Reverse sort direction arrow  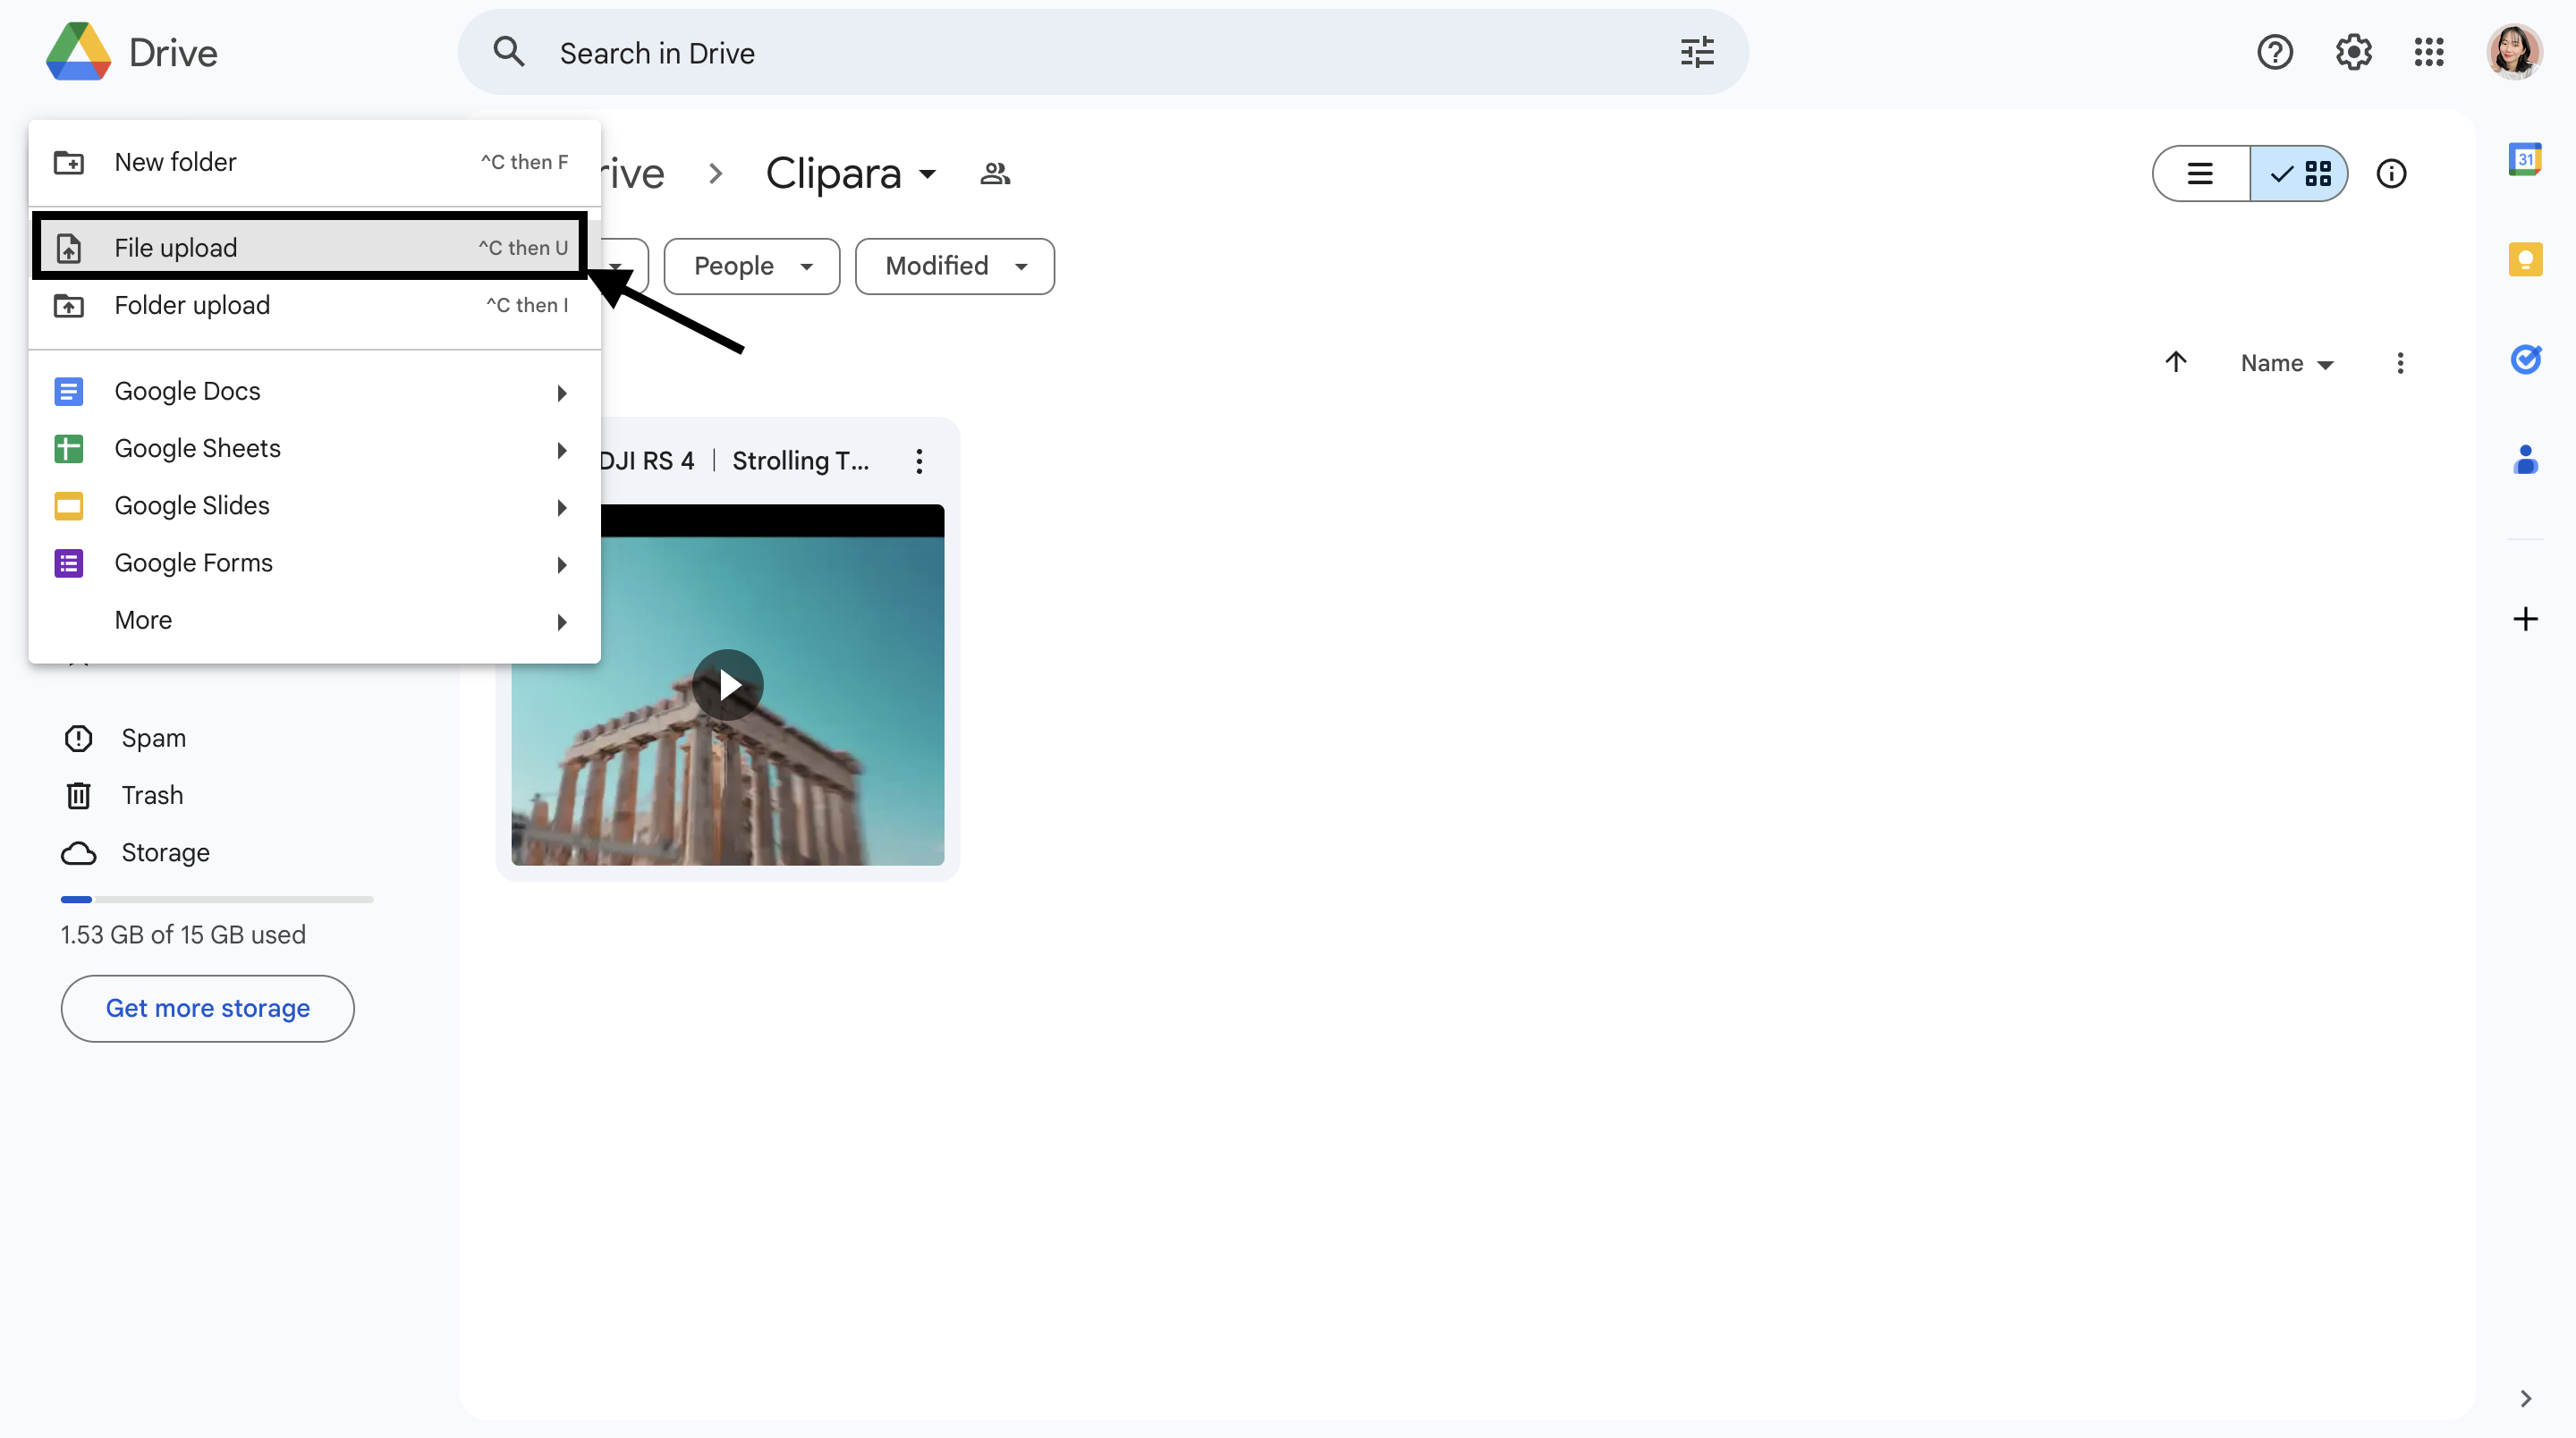[2175, 362]
